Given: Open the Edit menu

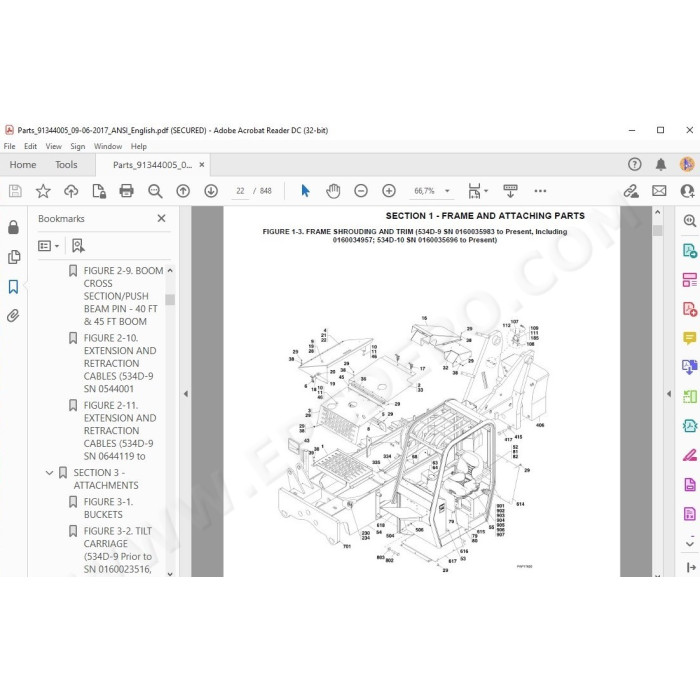Looking at the screenshot, I should (30, 146).
